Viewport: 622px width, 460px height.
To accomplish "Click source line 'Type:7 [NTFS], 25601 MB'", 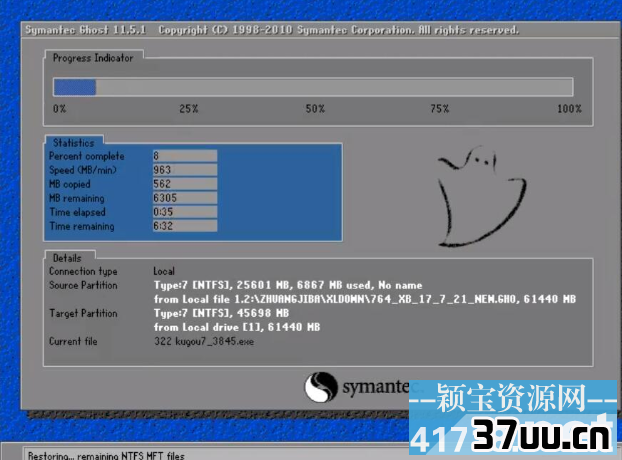I will [x=288, y=286].
